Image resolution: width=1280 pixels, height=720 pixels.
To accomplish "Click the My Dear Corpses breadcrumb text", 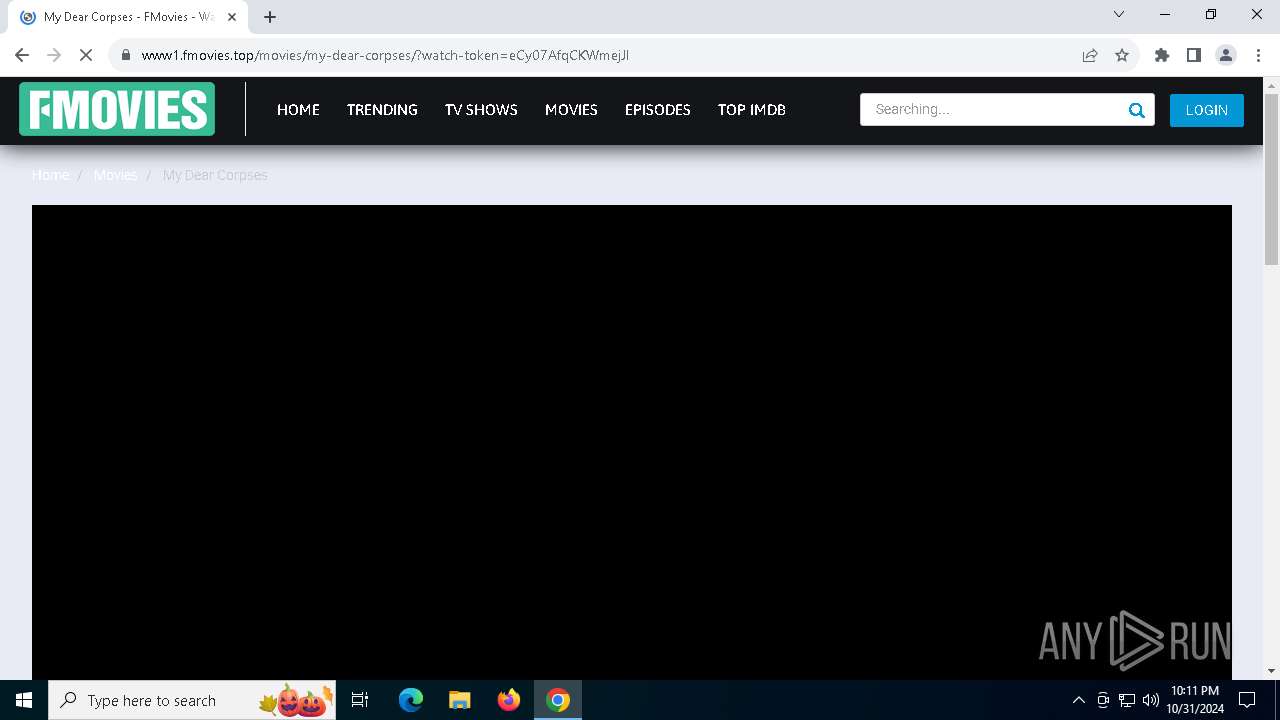I will [x=215, y=175].
